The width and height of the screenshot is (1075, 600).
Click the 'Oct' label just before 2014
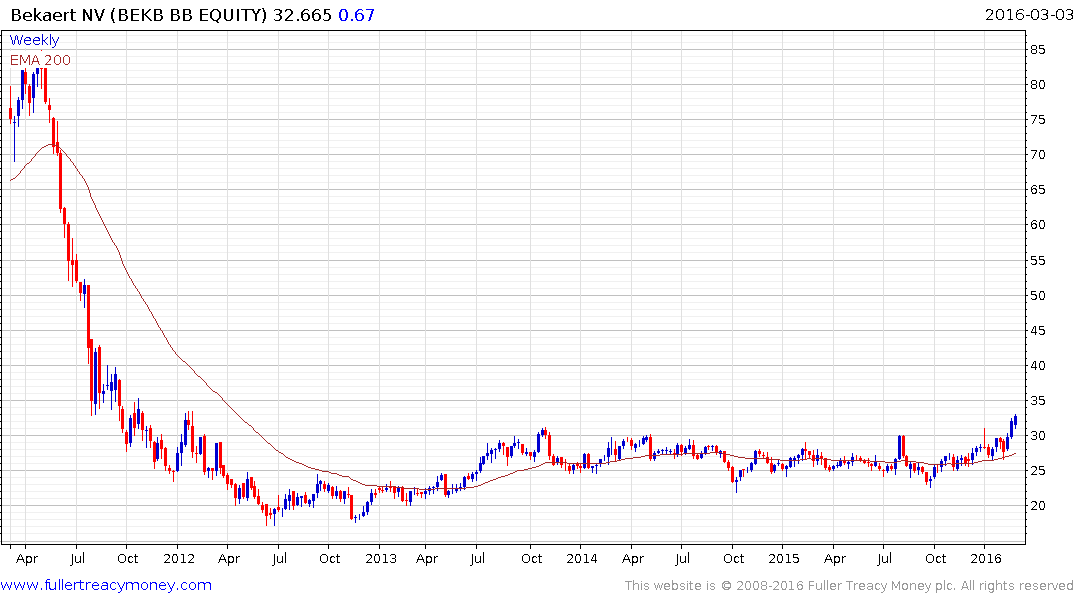click(x=531, y=558)
